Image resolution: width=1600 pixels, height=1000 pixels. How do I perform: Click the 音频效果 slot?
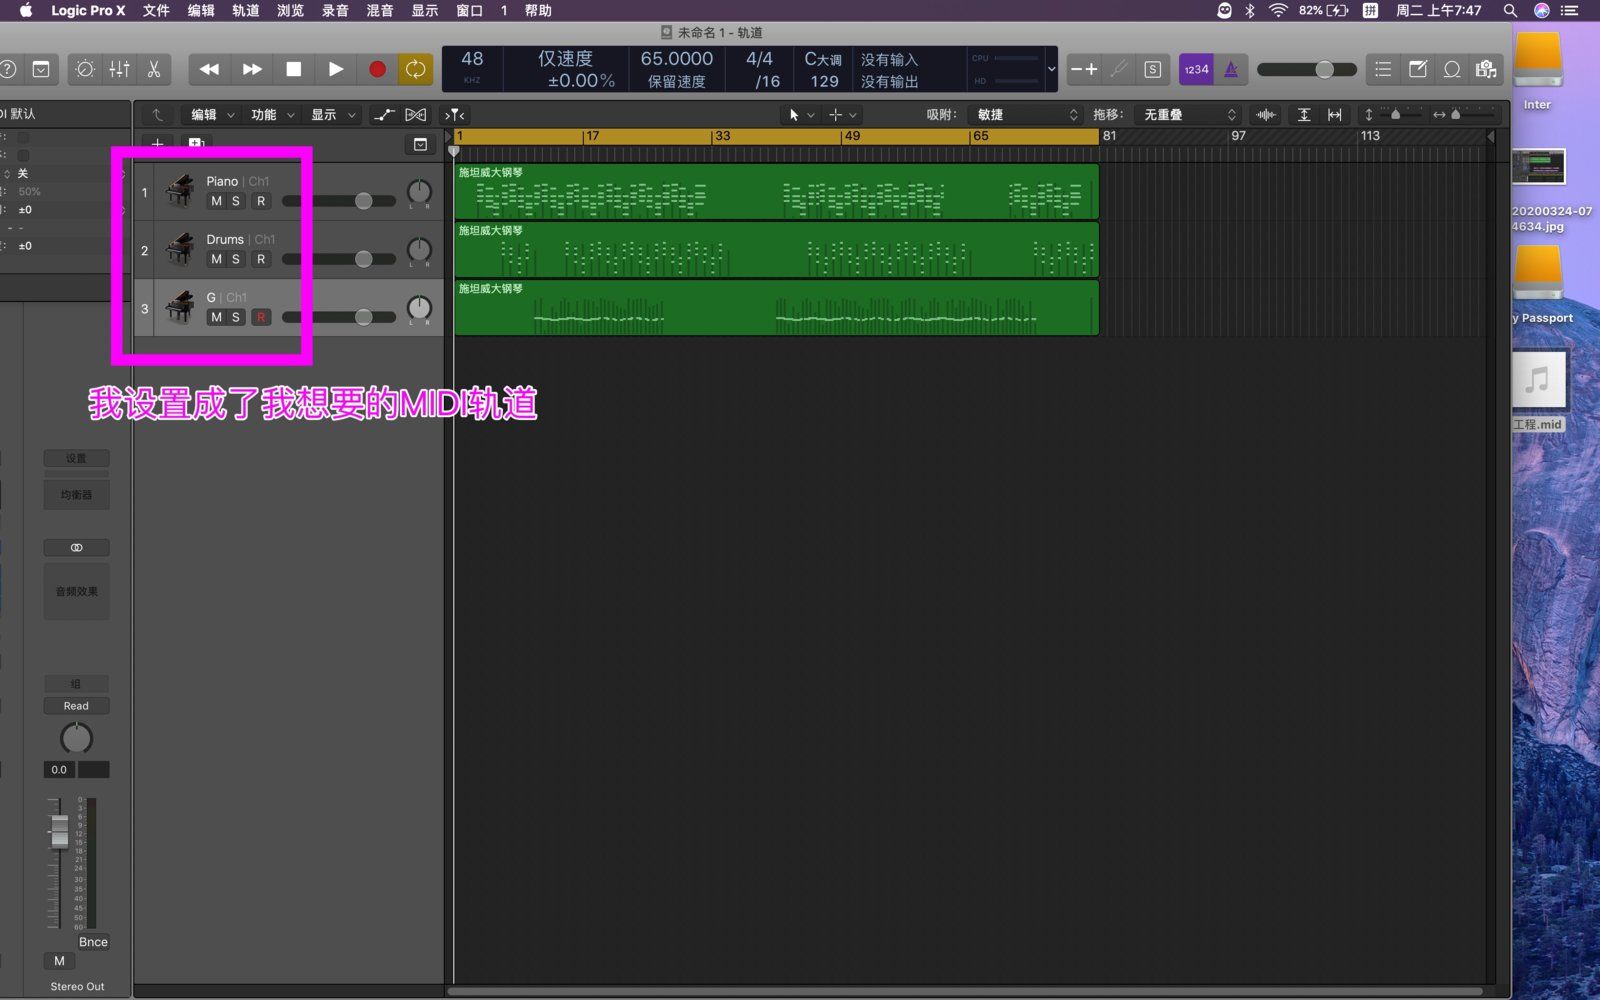(76, 591)
